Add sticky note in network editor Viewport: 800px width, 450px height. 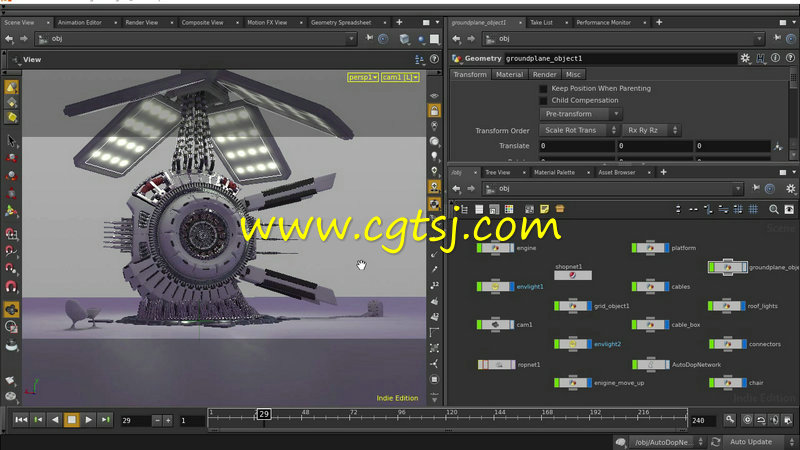[544, 209]
